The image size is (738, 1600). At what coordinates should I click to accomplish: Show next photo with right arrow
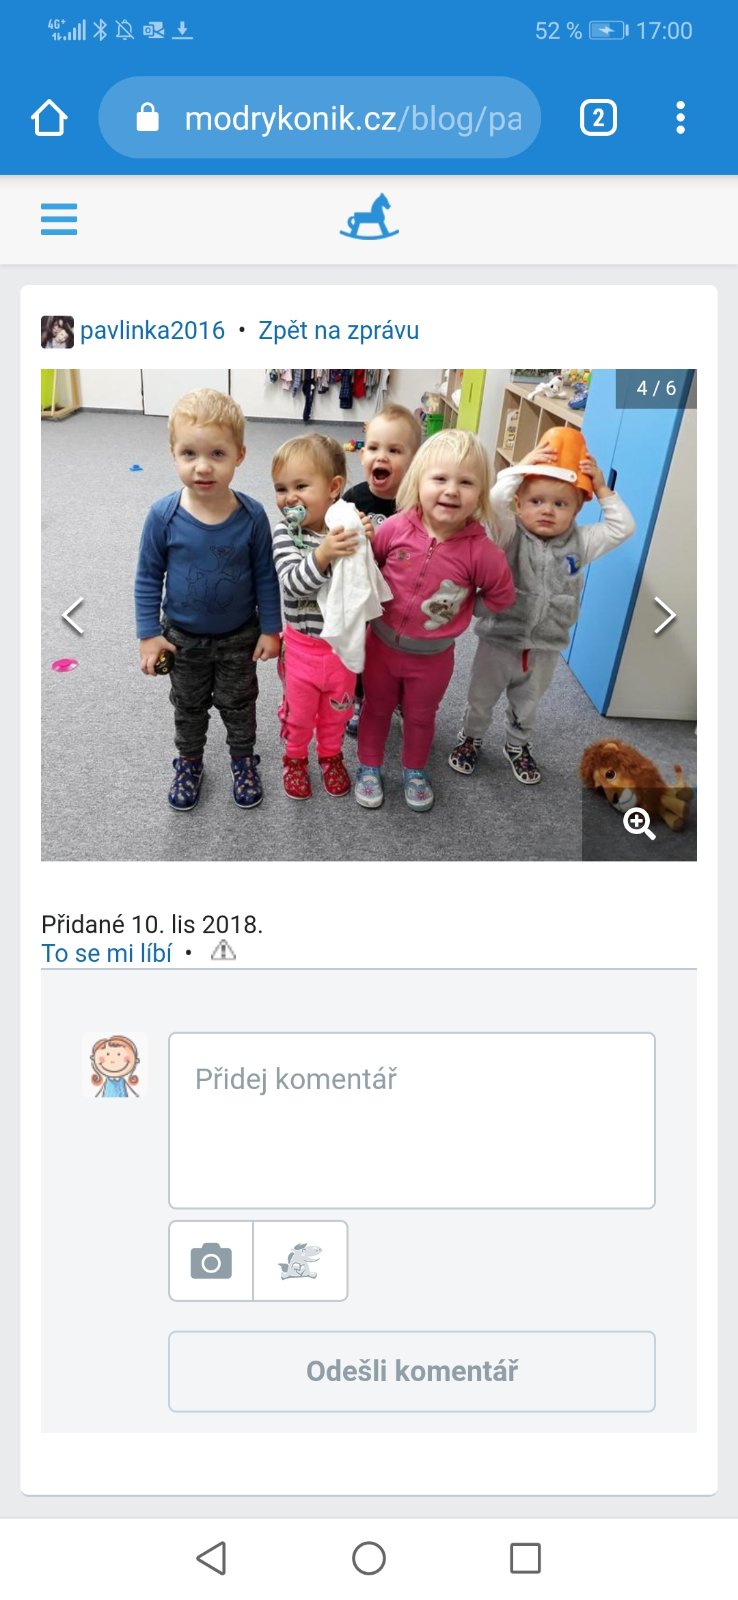(664, 615)
